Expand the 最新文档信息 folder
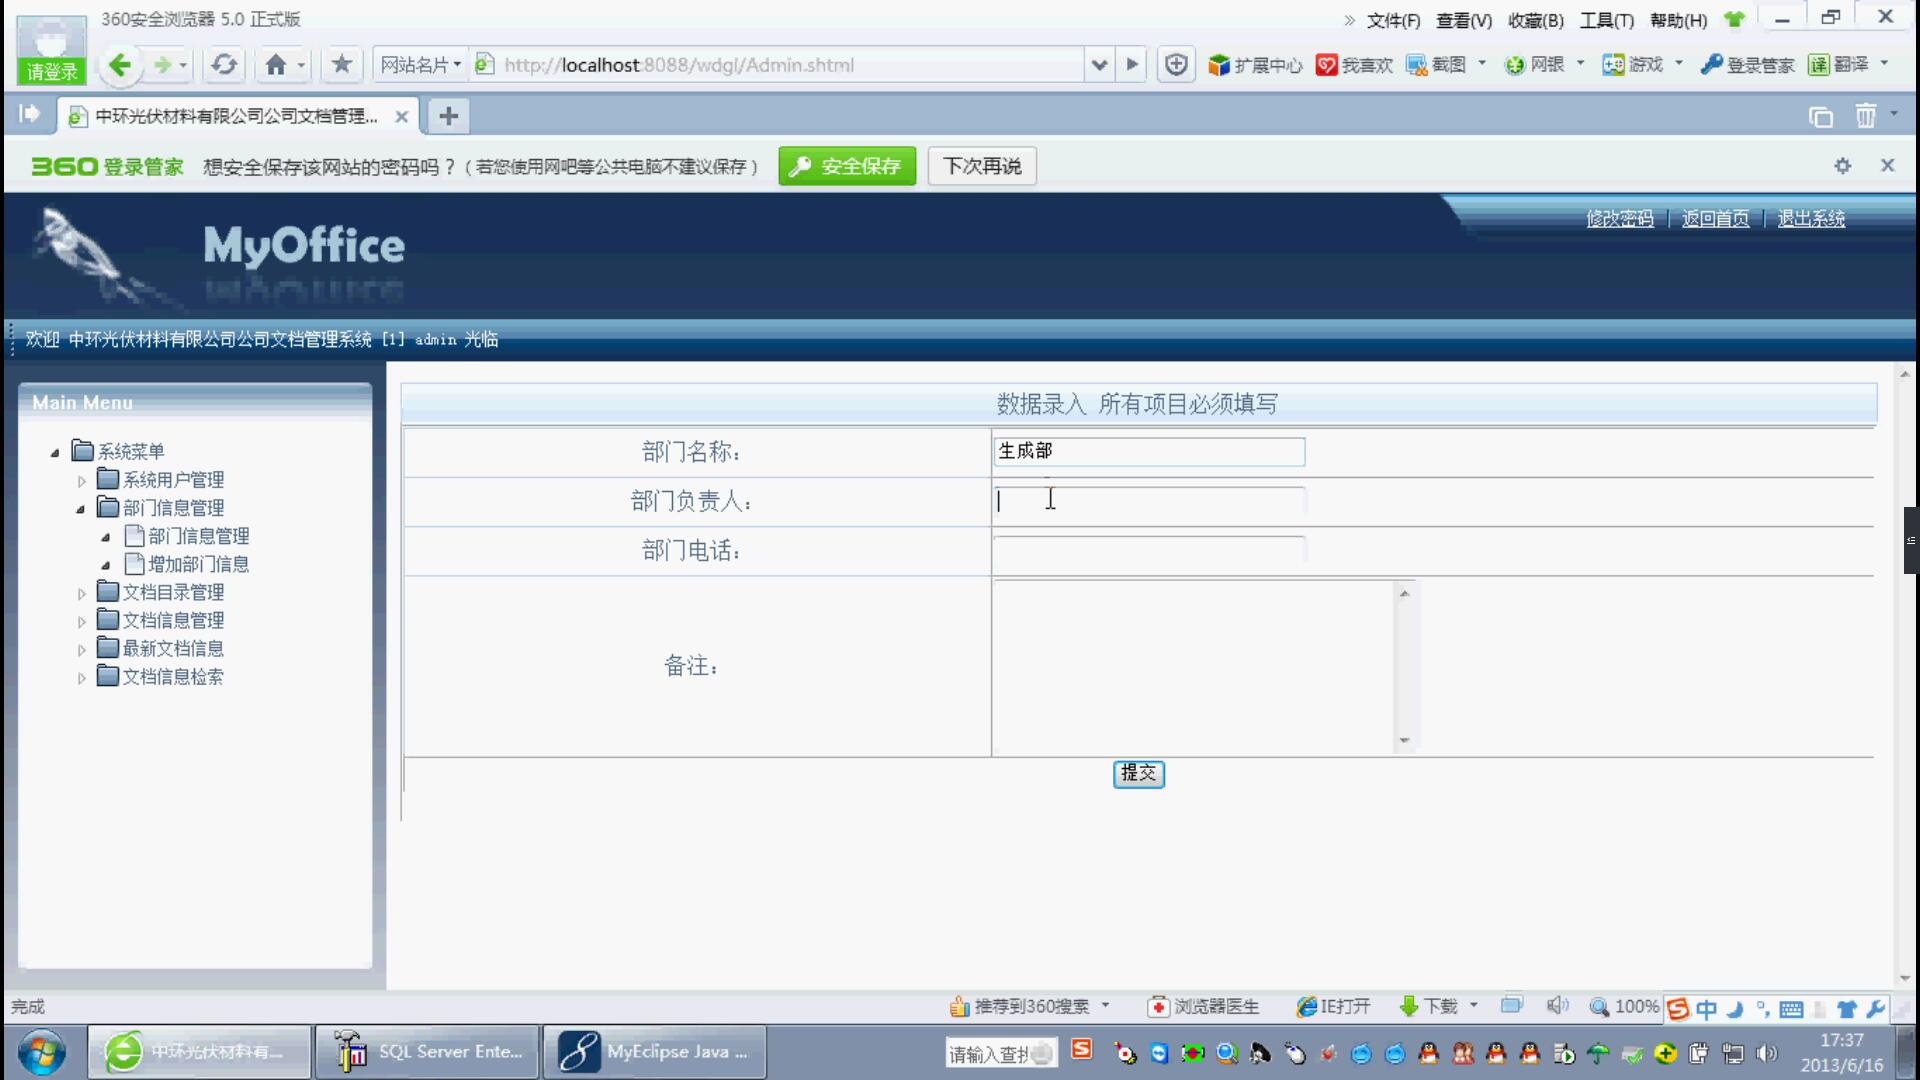 point(82,650)
